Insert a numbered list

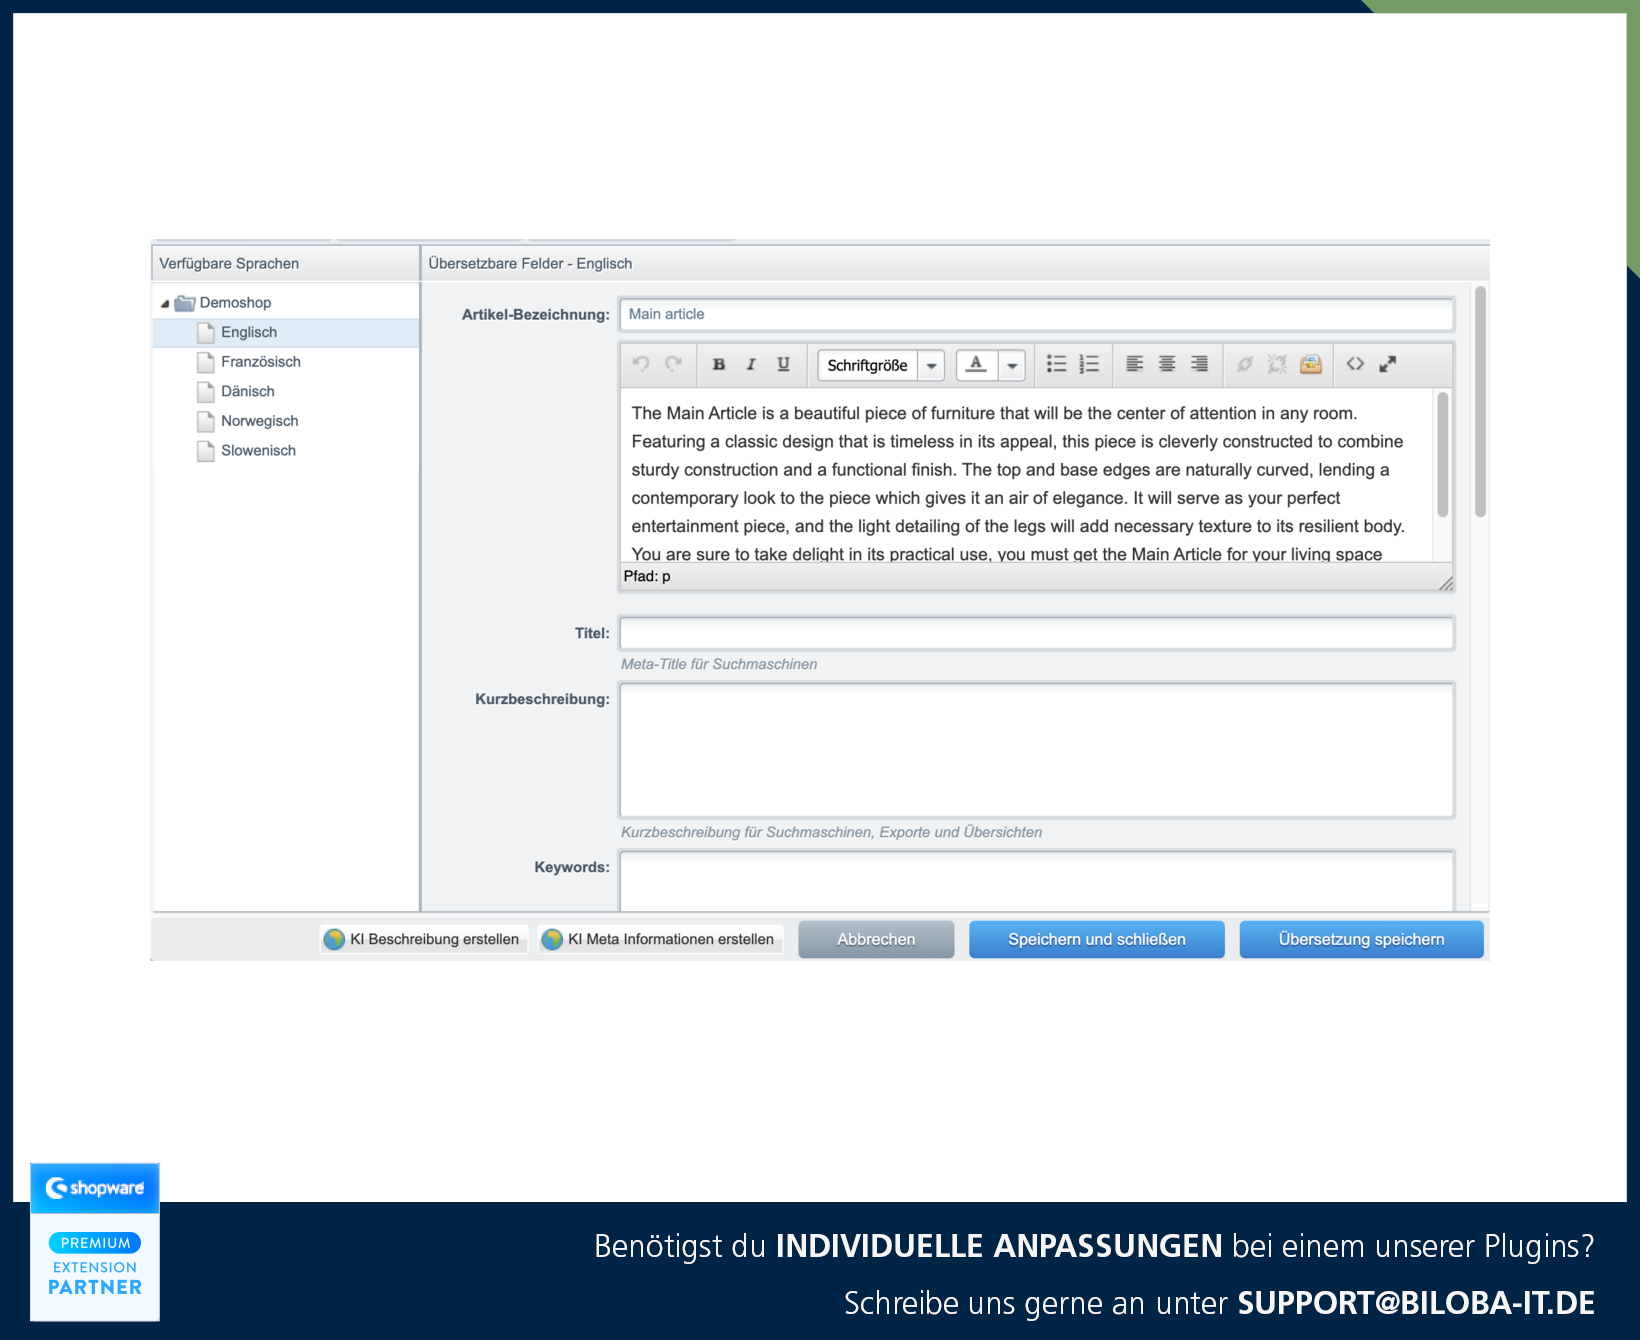1089,364
